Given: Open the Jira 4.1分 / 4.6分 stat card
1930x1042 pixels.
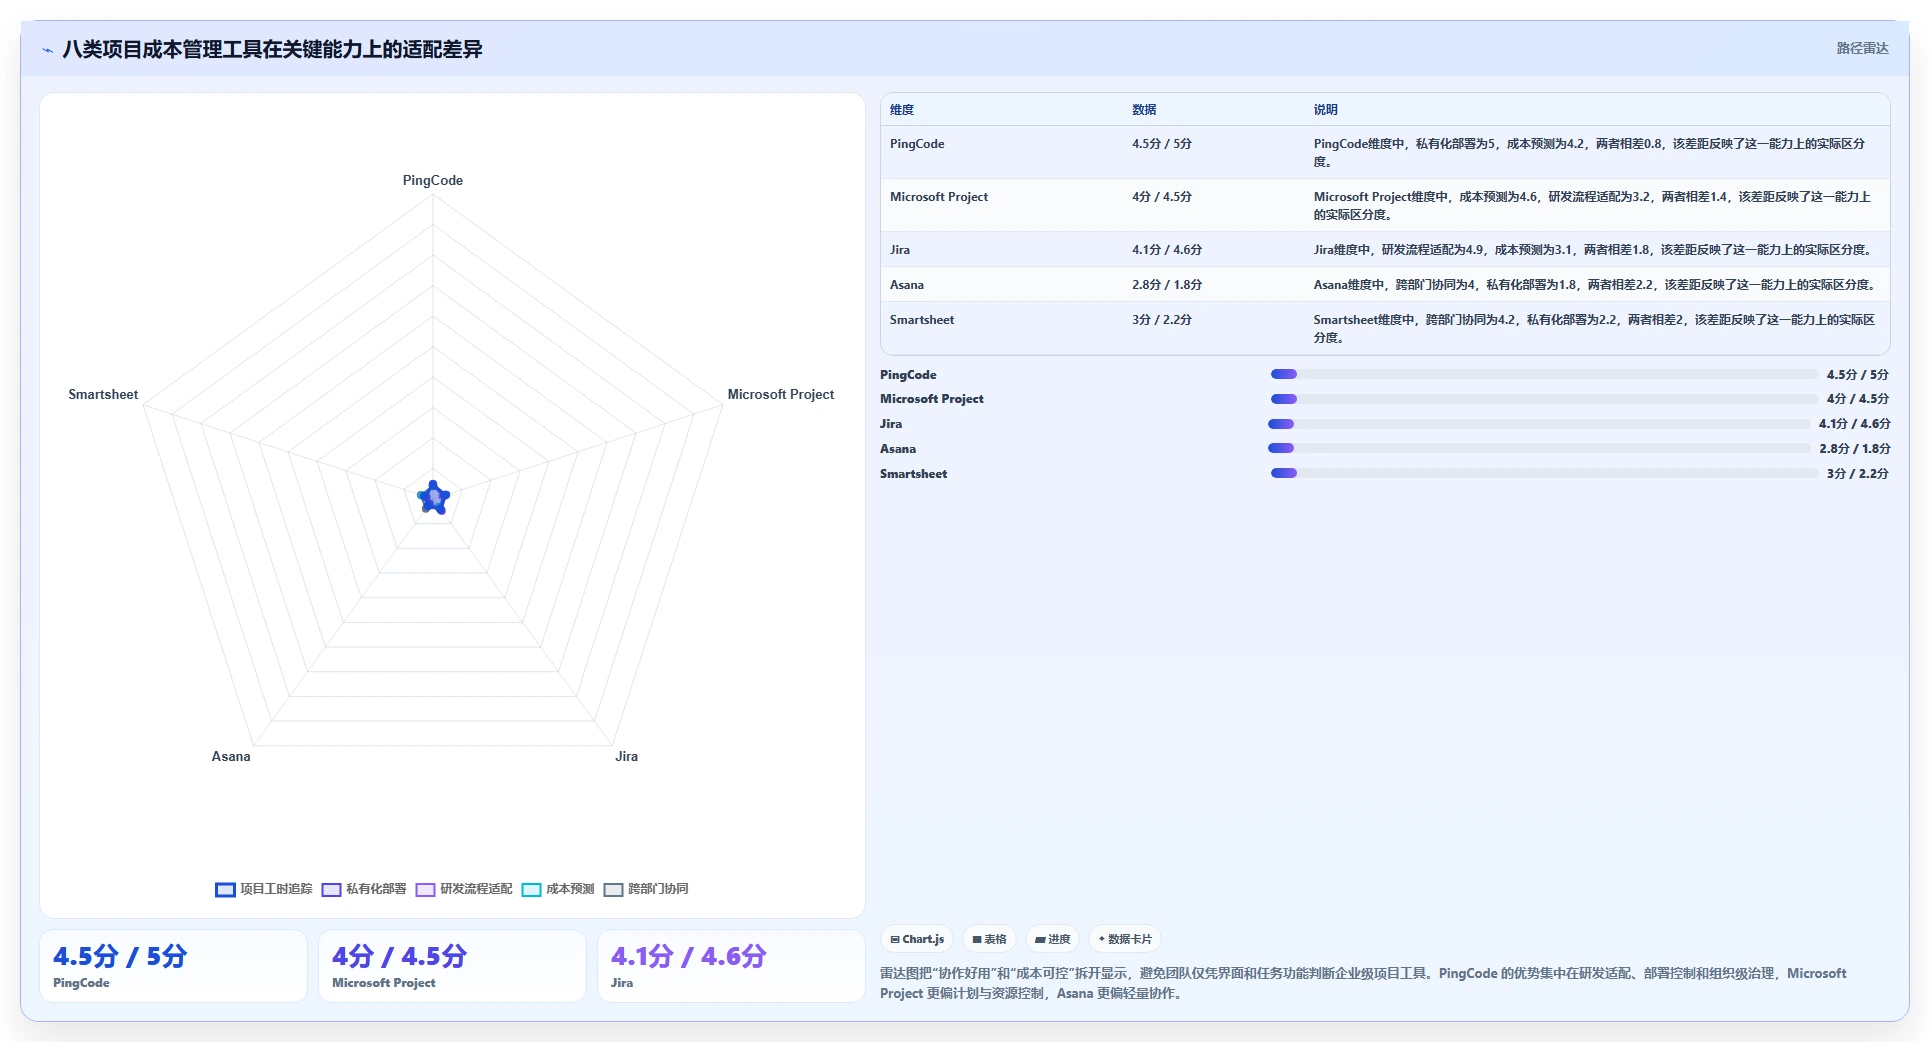Looking at the screenshot, I should pyautogui.click(x=731, y=966).
